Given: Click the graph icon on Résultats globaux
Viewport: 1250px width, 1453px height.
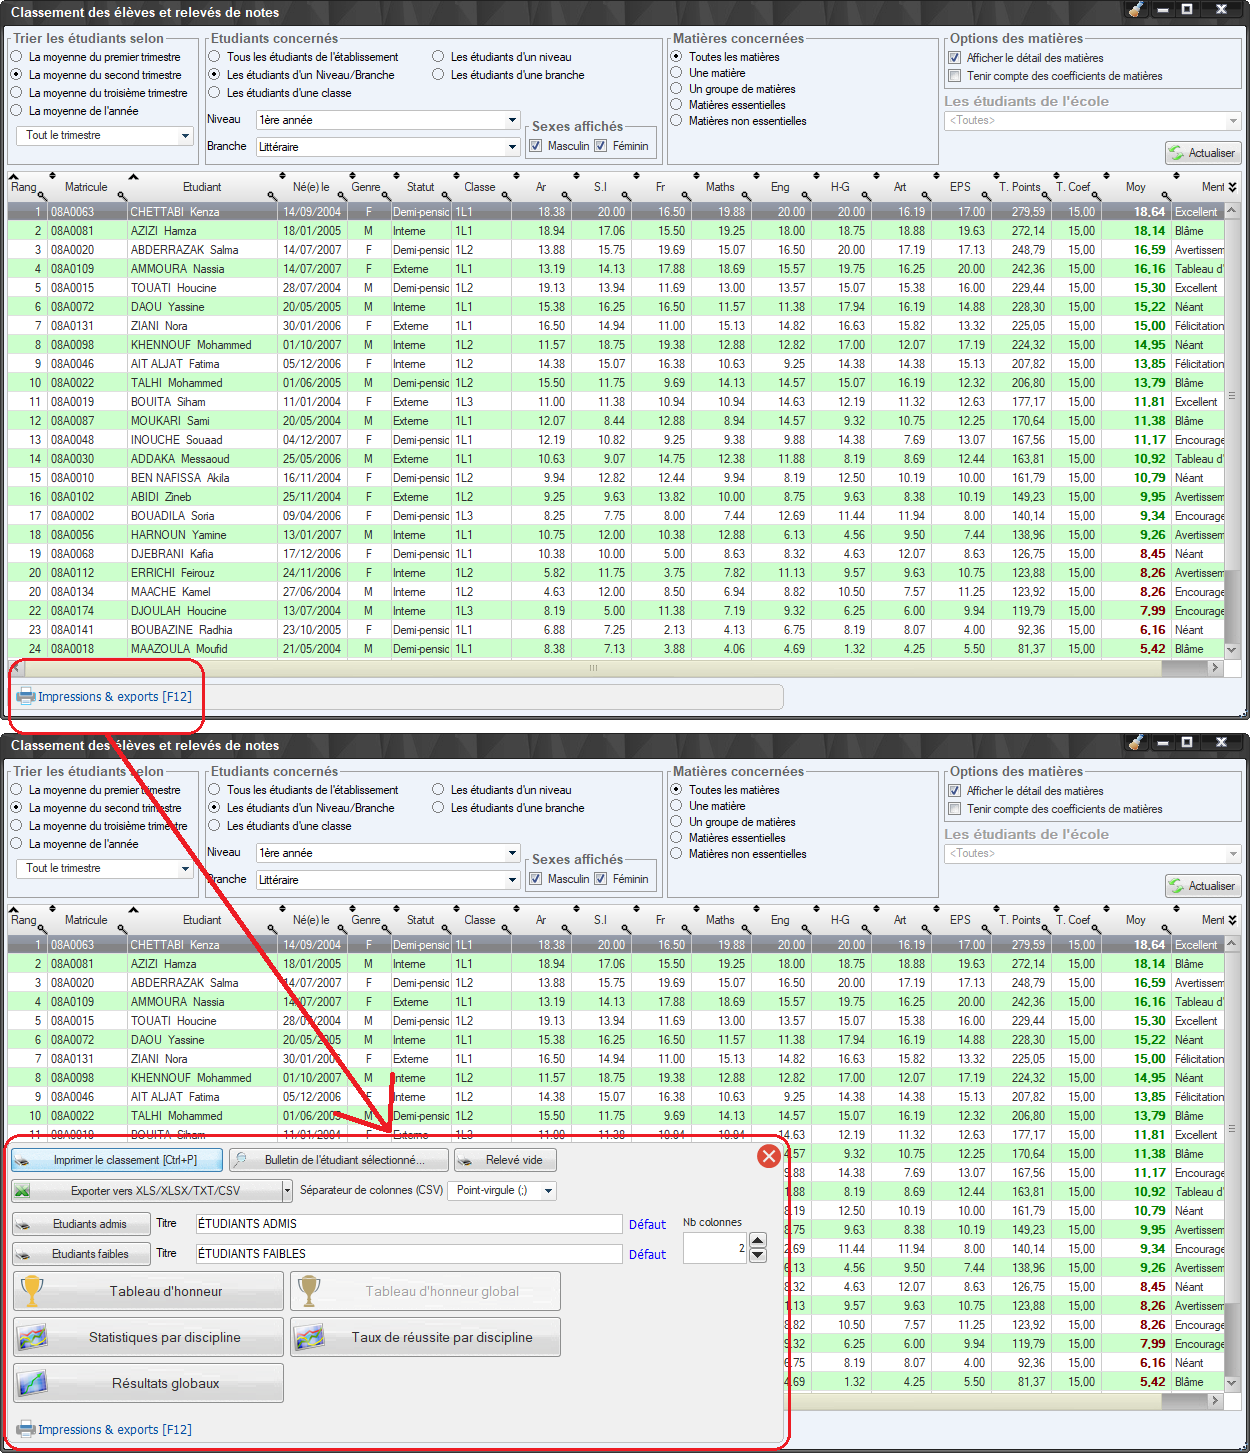Looking at the screenshot, I should point(33,1383).
